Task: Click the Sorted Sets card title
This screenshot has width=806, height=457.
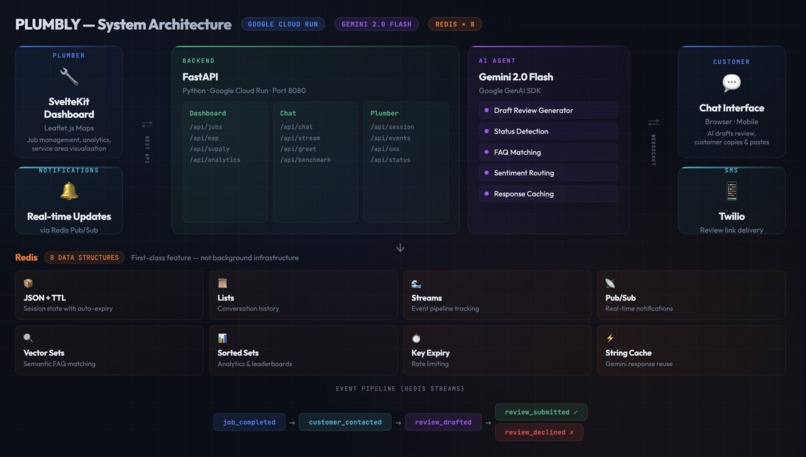Action: tap(238, 353)
